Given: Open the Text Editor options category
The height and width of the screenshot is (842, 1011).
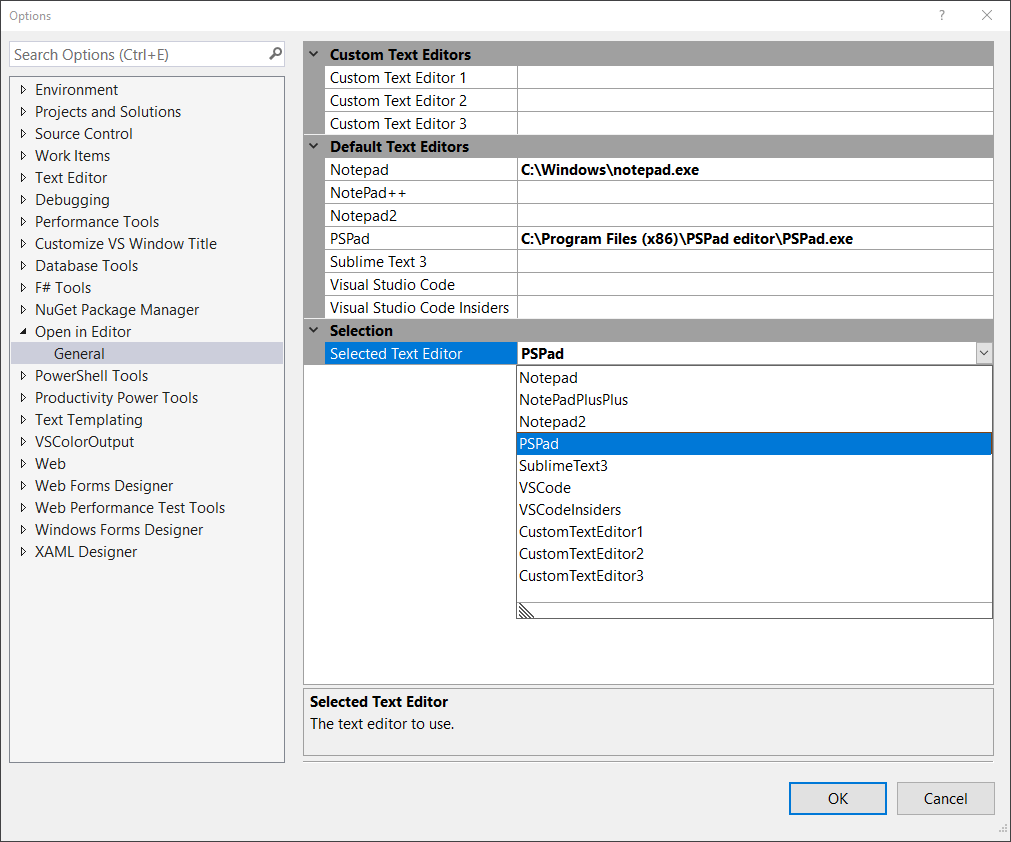Looking at the screenshot, I should pos(71,178).
